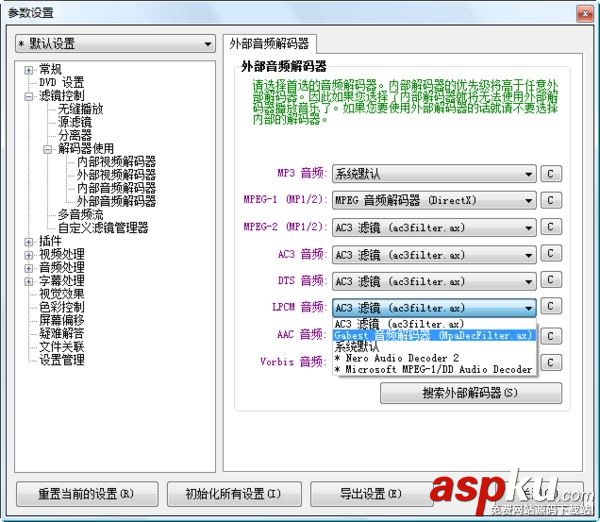Image resolution: width=600 pixels, height=522 pixels.
Task: Select DVD 设置 in the tree
Action: pyautogui.click(x=61, y=82)
